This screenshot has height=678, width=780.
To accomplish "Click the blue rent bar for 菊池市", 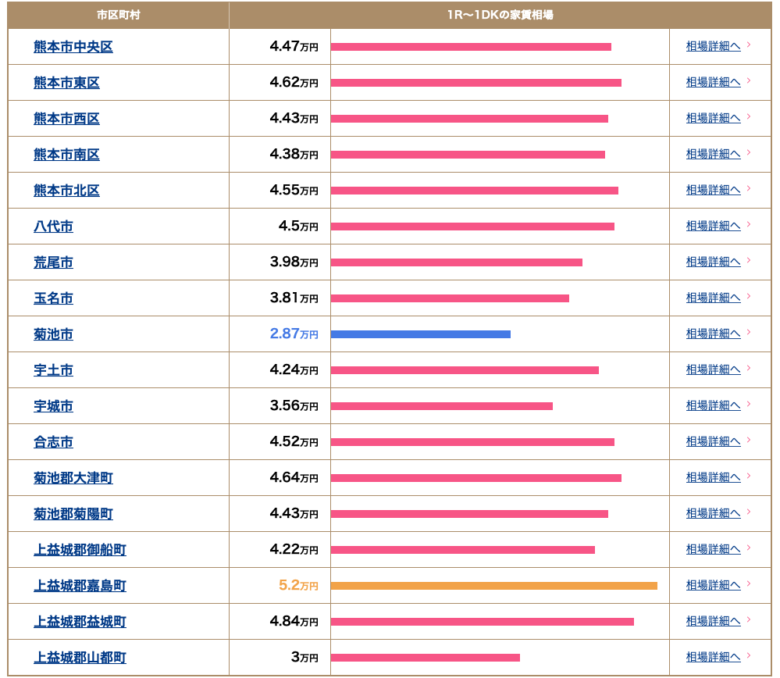I will point(420,334).
